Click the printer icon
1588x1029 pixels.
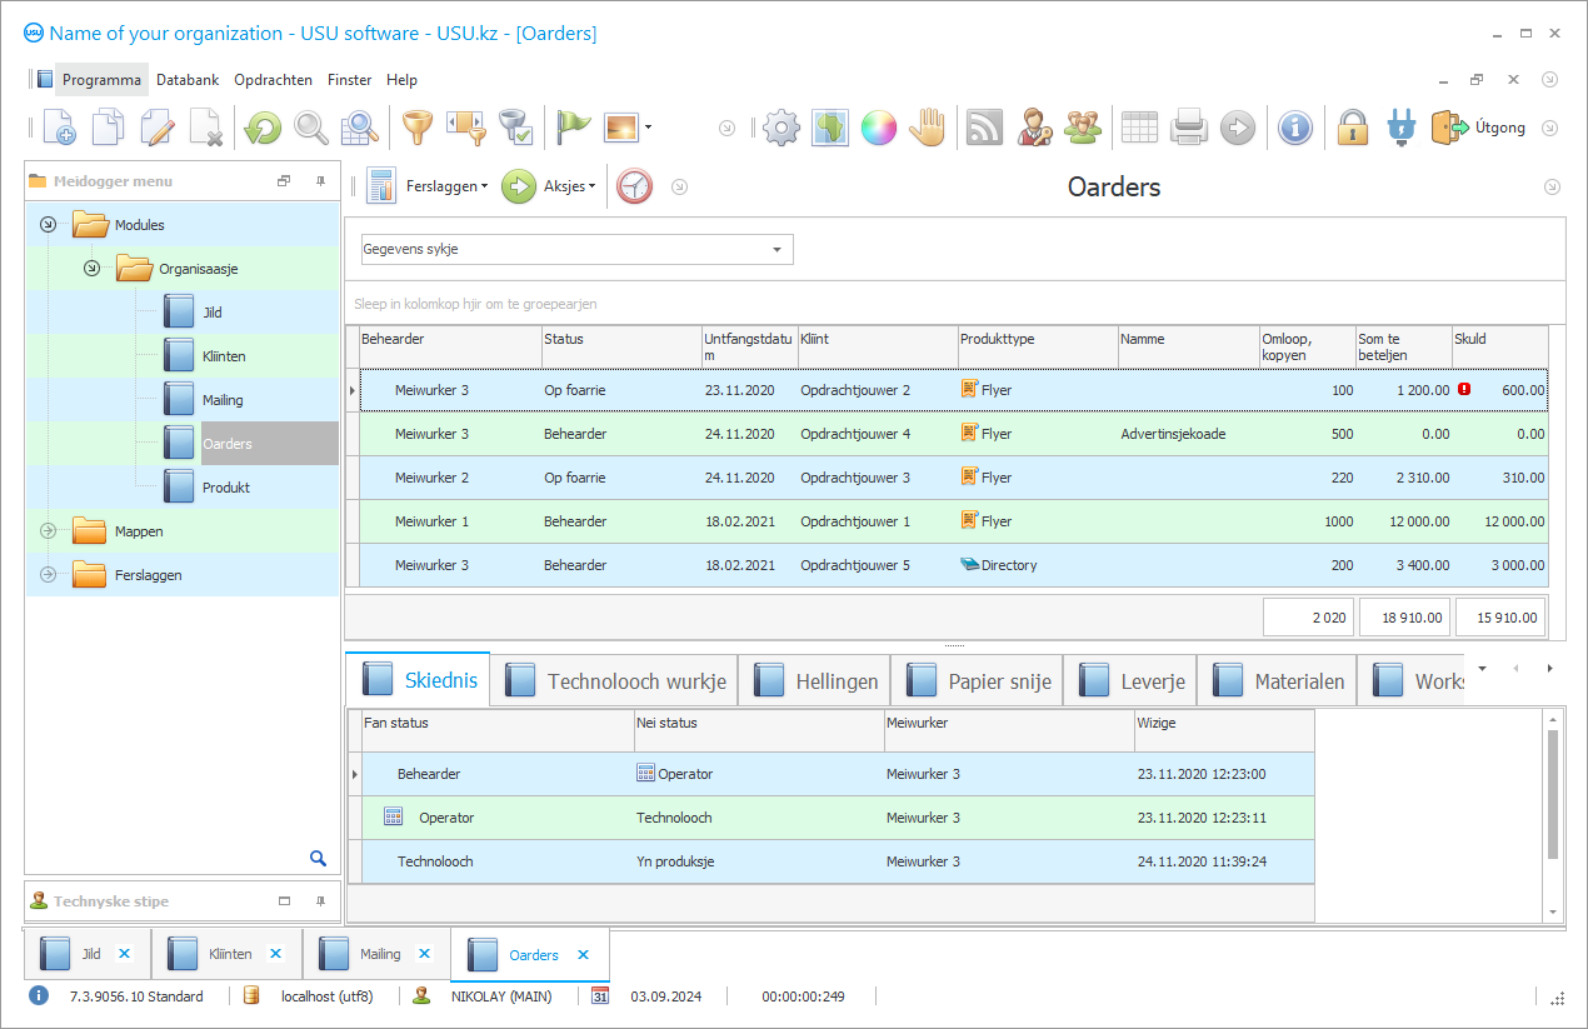[x=1189, y=128]
